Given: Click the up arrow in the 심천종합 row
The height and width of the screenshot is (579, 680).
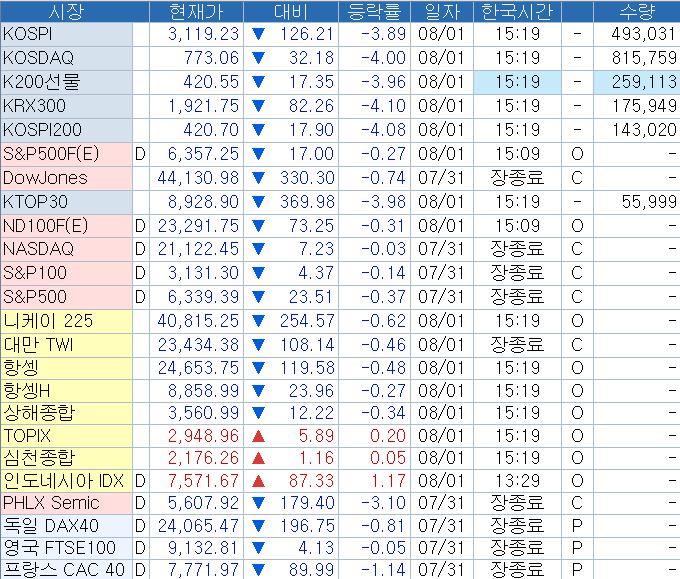Looking at the screenshot, I should (x=259, y=458).
